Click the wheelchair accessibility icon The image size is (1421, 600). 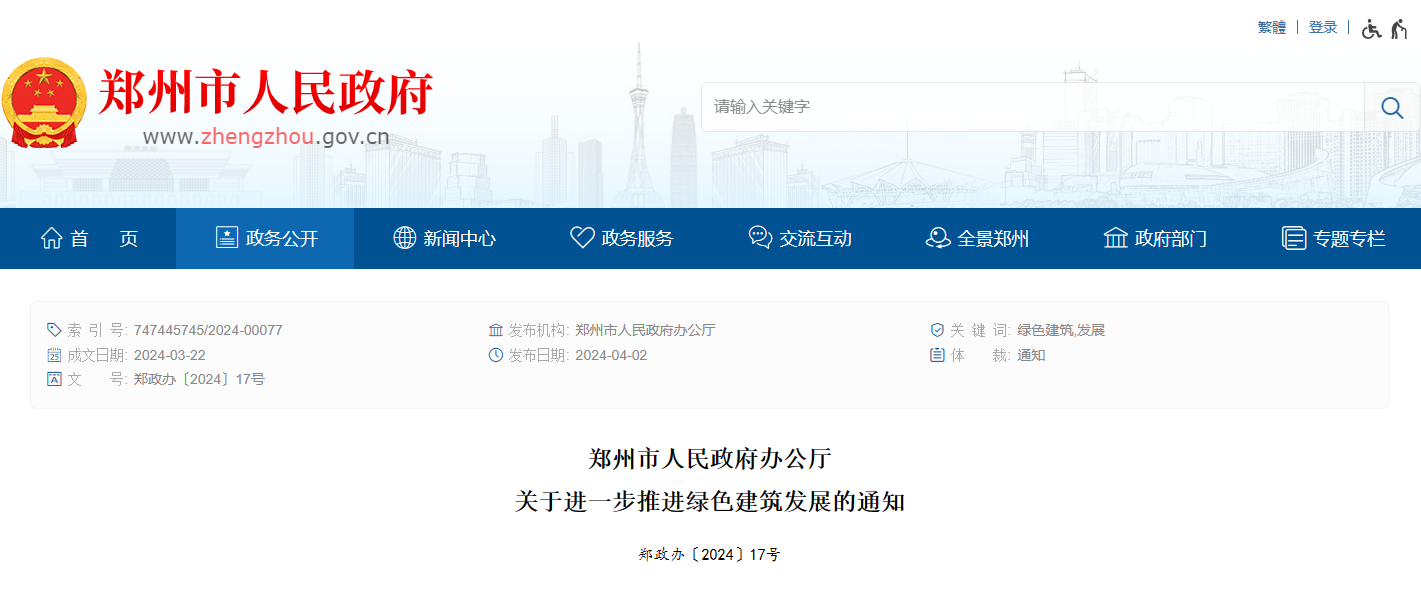(1371, 29)
